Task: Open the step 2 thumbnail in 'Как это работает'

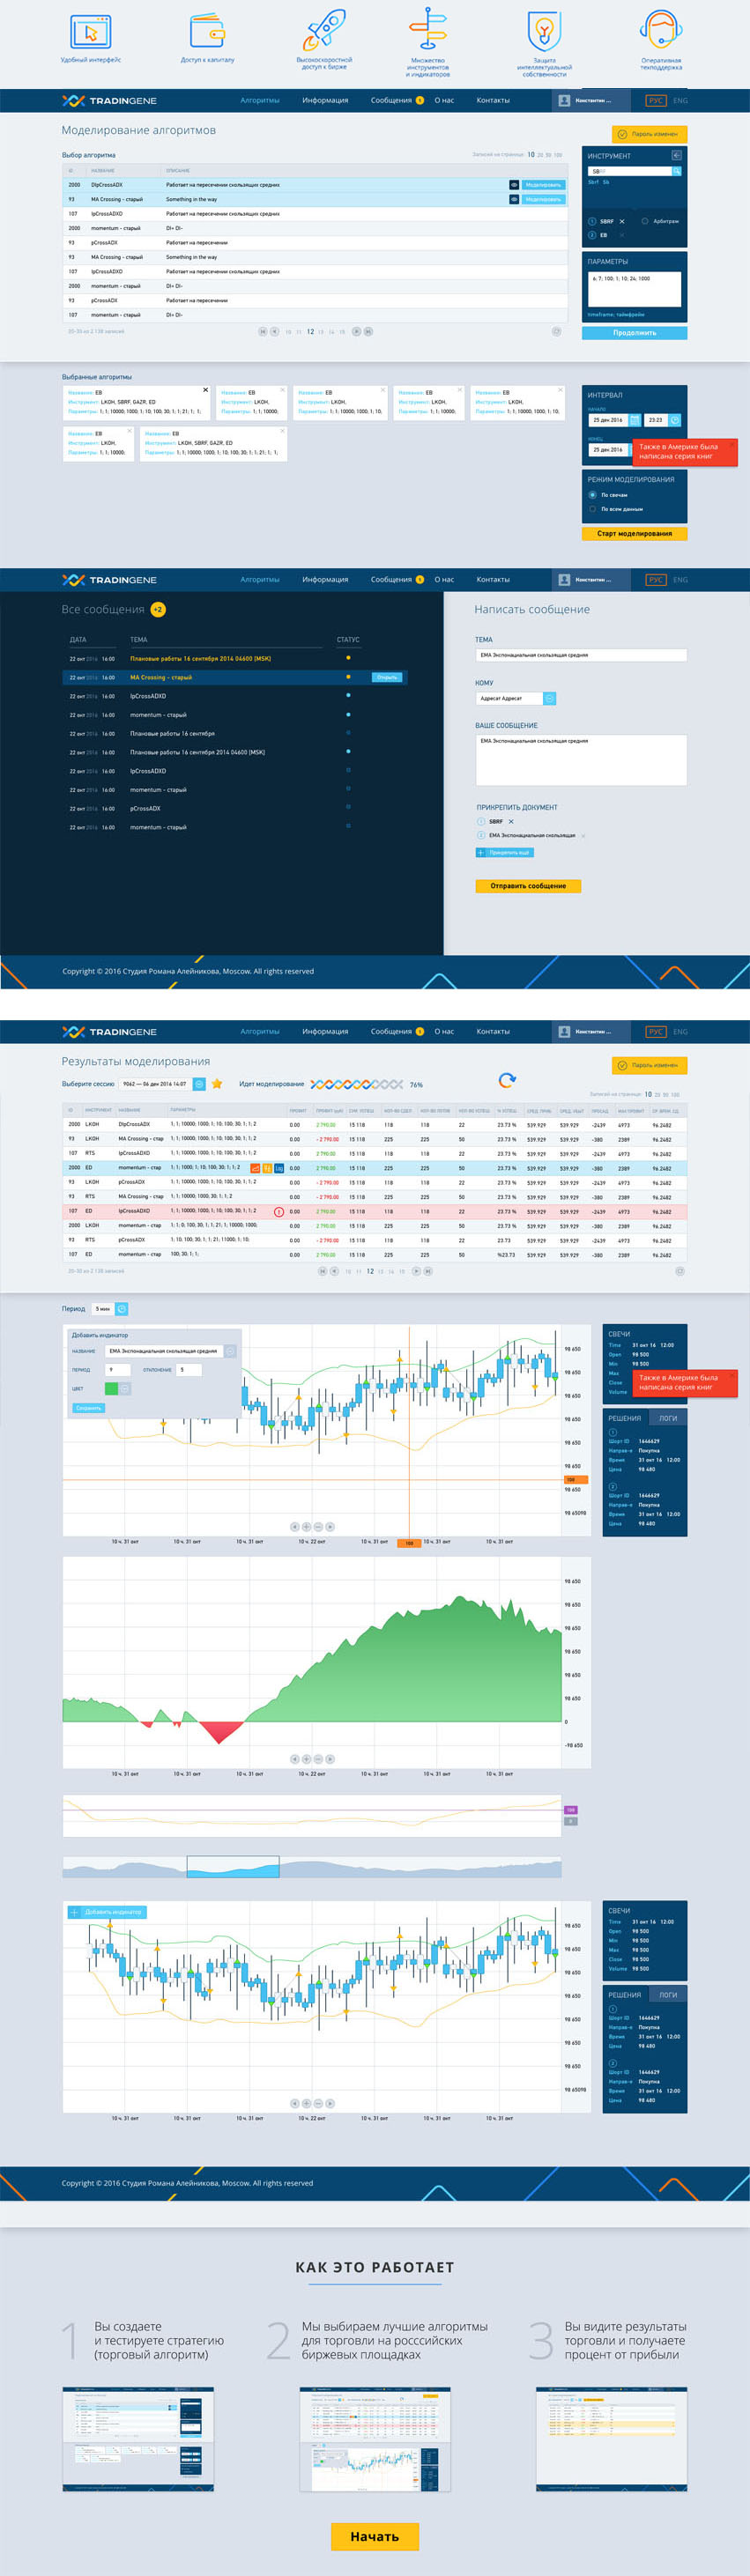Action: 375,2439
